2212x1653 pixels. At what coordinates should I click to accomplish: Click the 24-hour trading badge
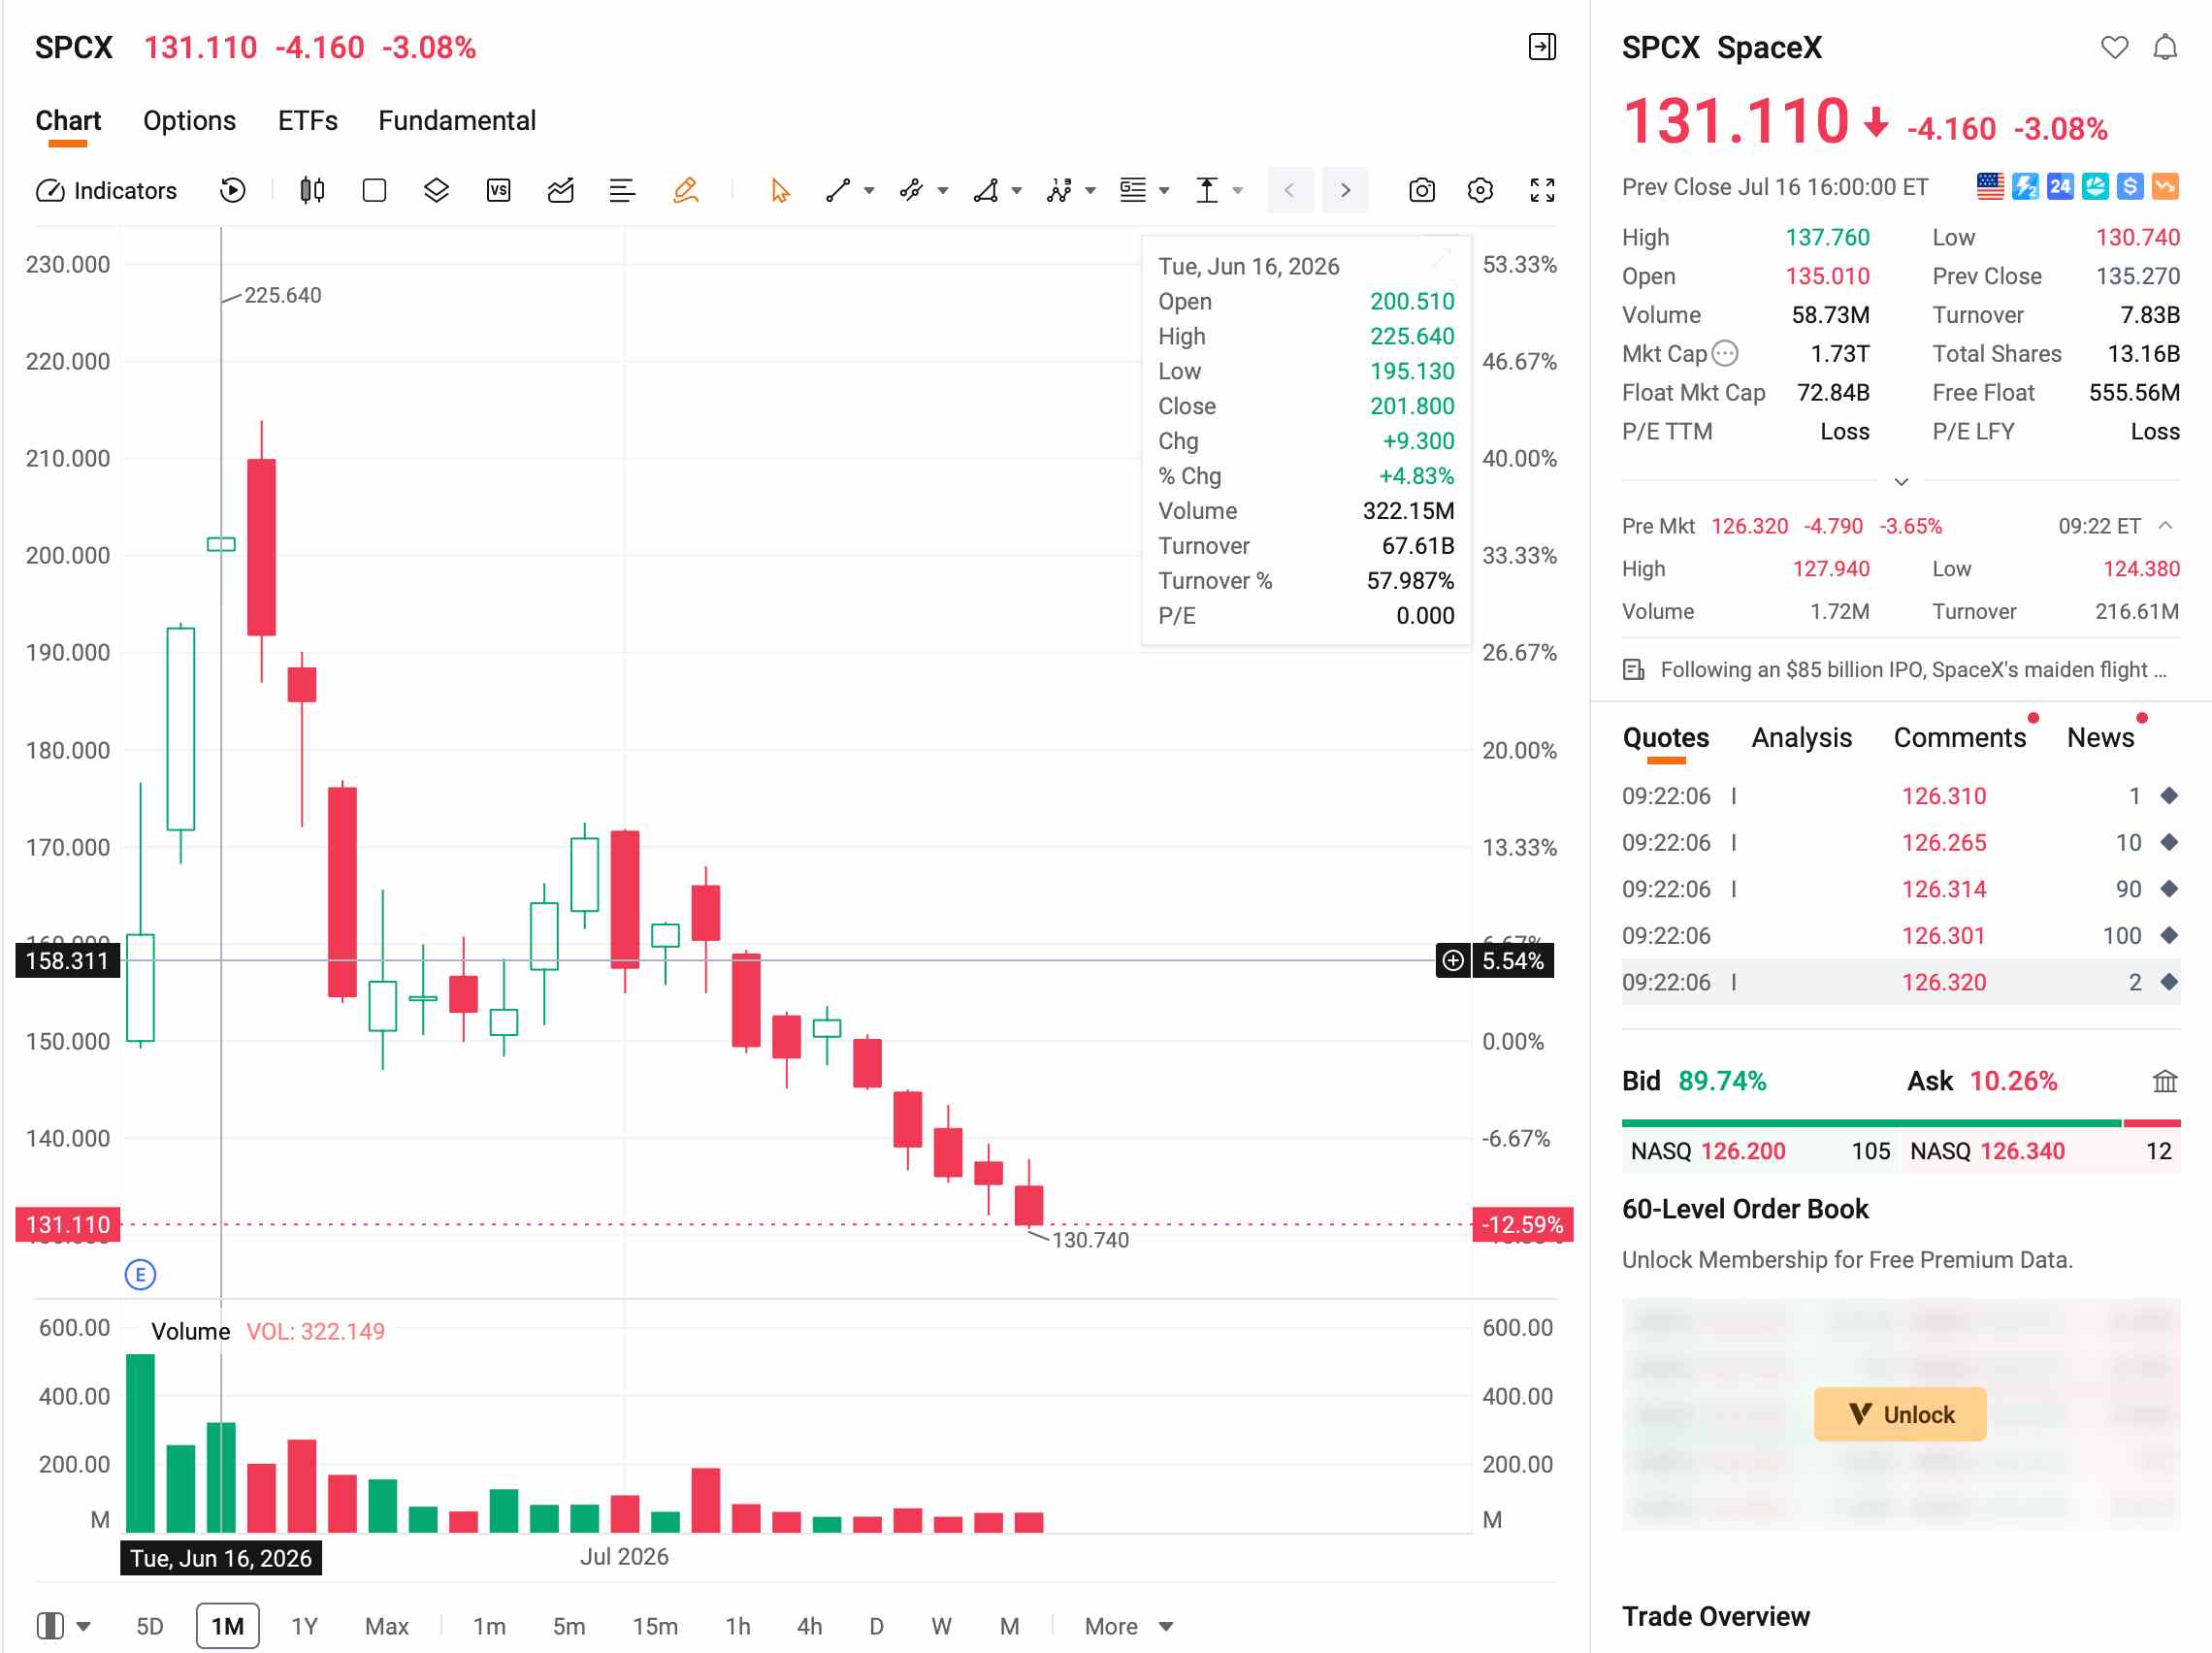click(x=2060, y=187)
